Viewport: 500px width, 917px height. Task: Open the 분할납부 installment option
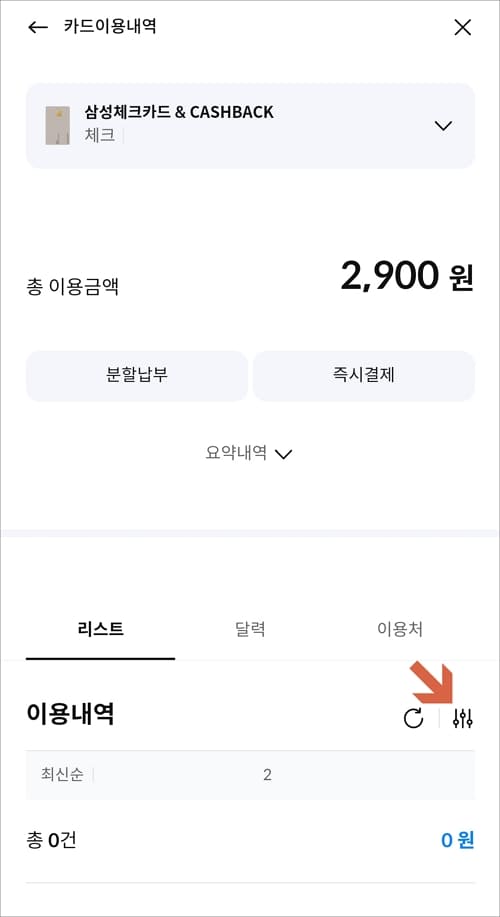click(137, 375)
